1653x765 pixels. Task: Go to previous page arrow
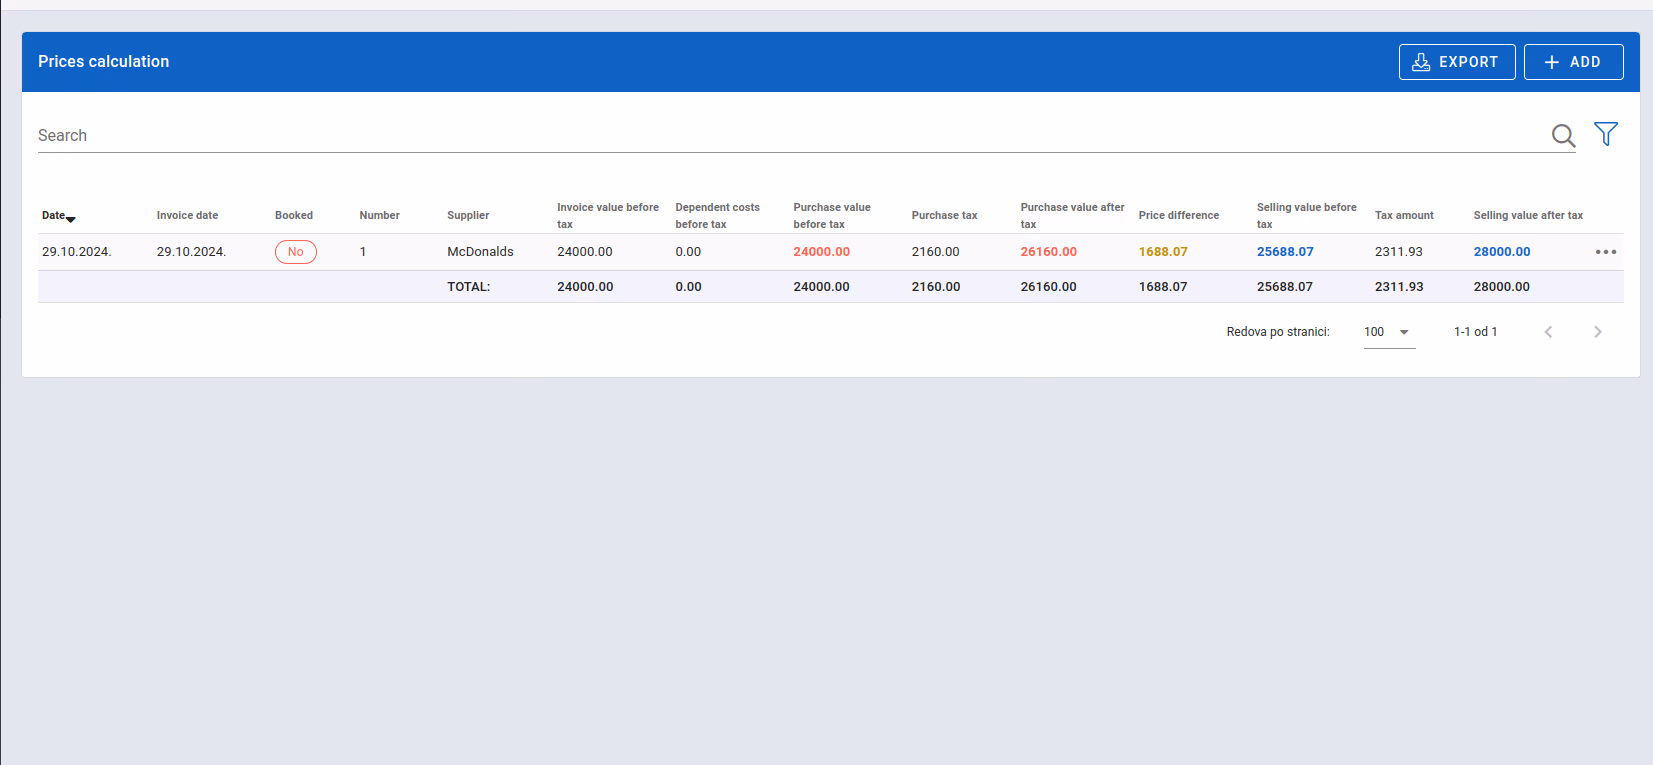pos(1548,332)
